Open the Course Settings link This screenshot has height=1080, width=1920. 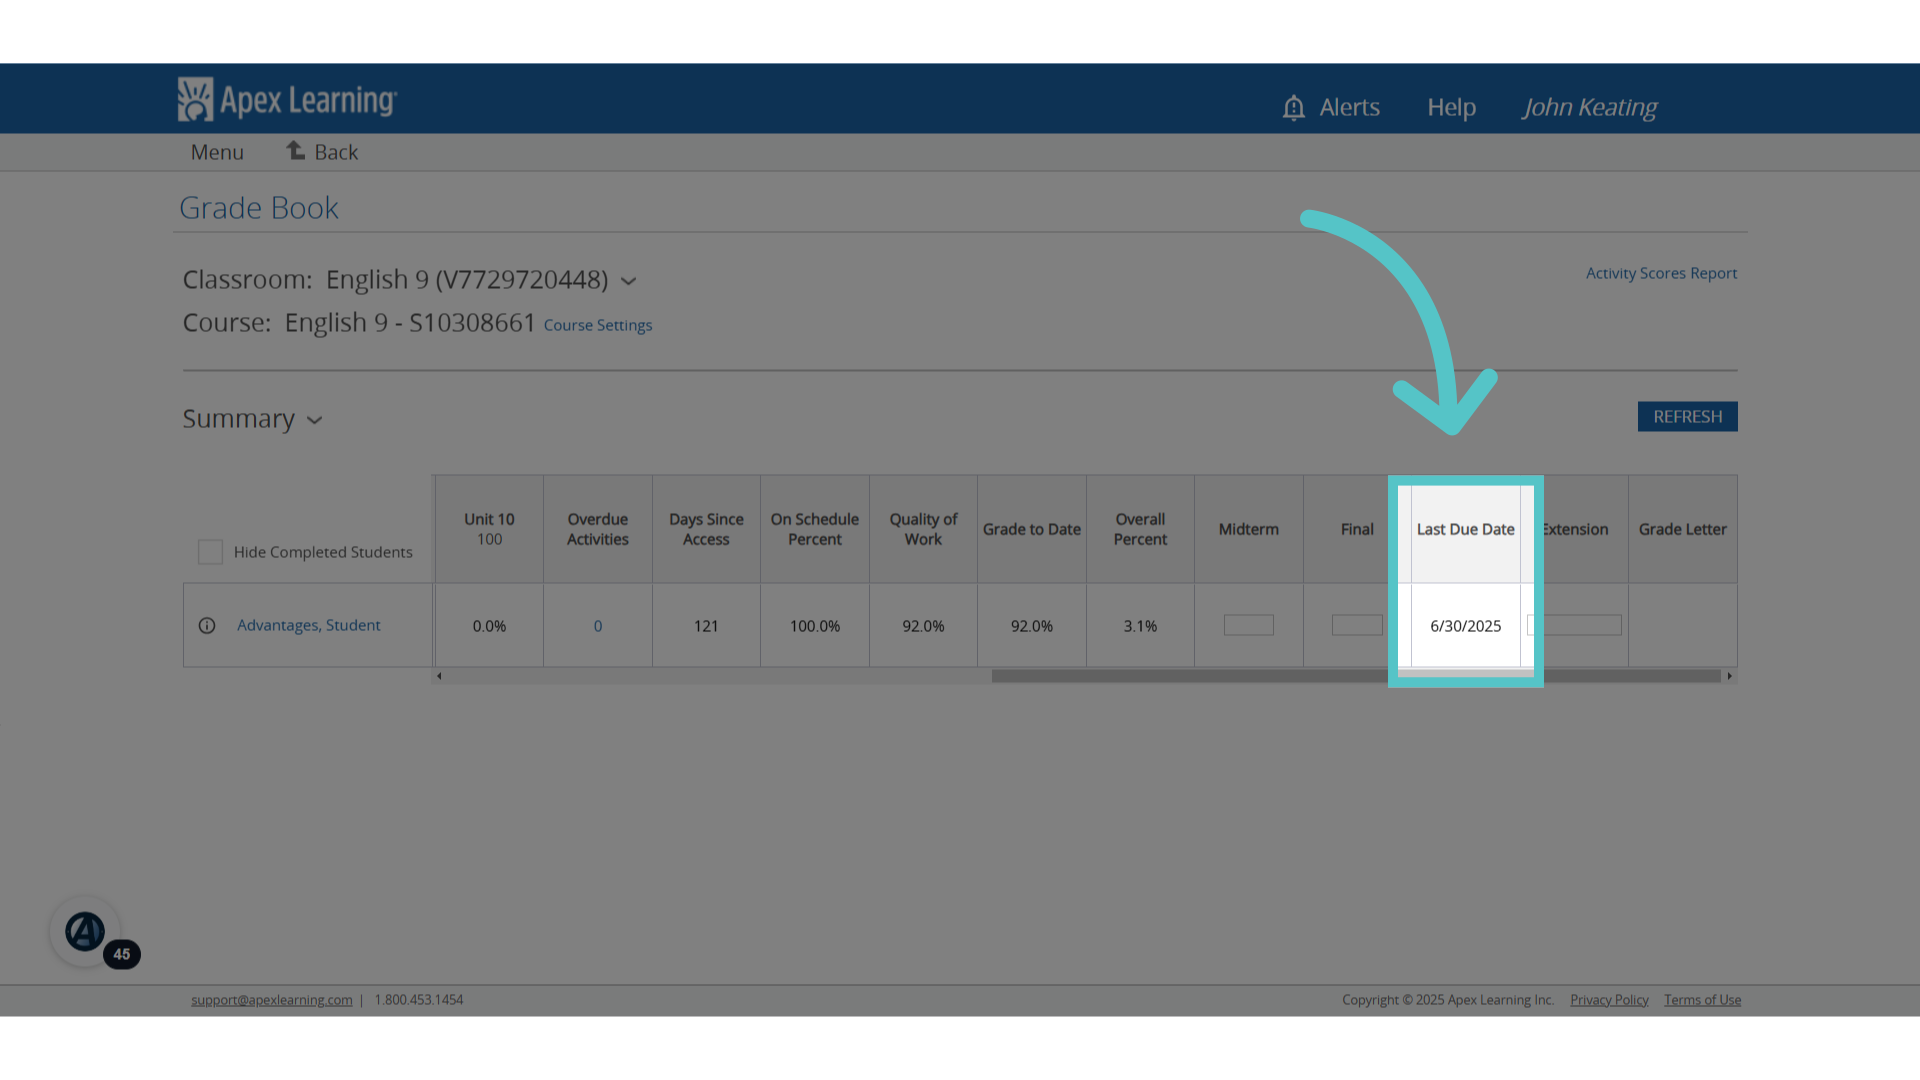[597, 325]
